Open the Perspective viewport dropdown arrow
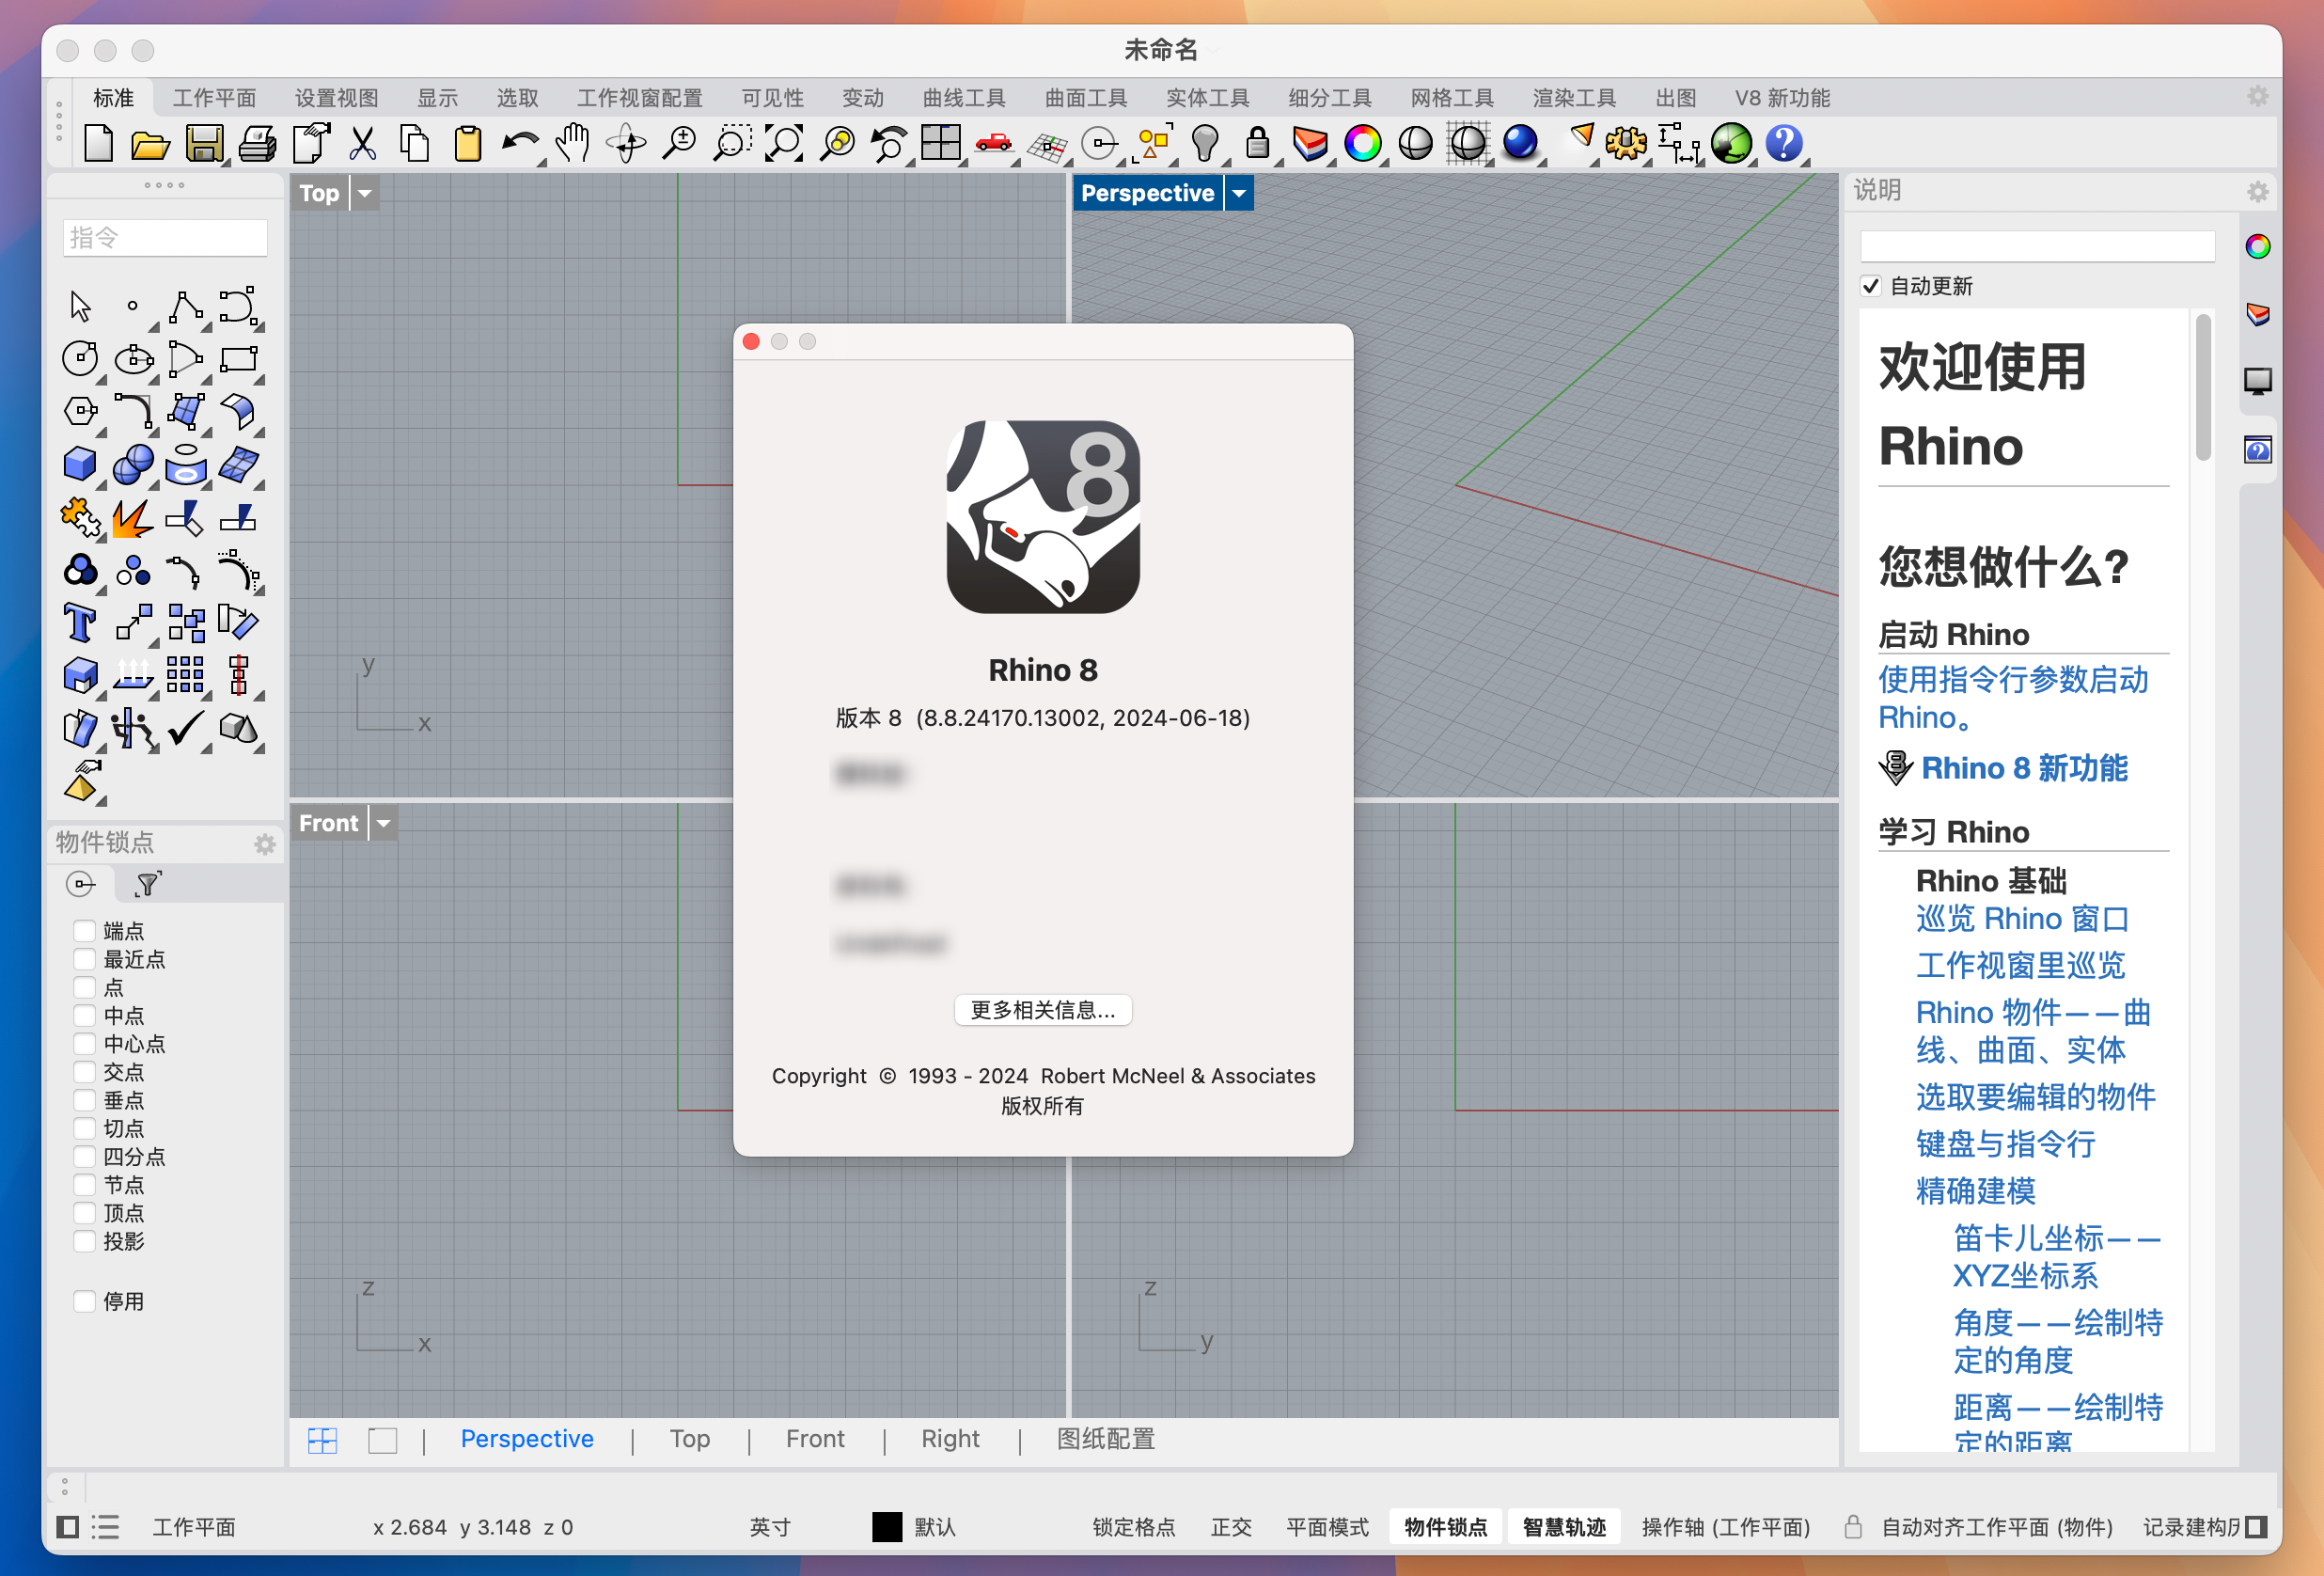2324x1576 pixels. 1239,193
